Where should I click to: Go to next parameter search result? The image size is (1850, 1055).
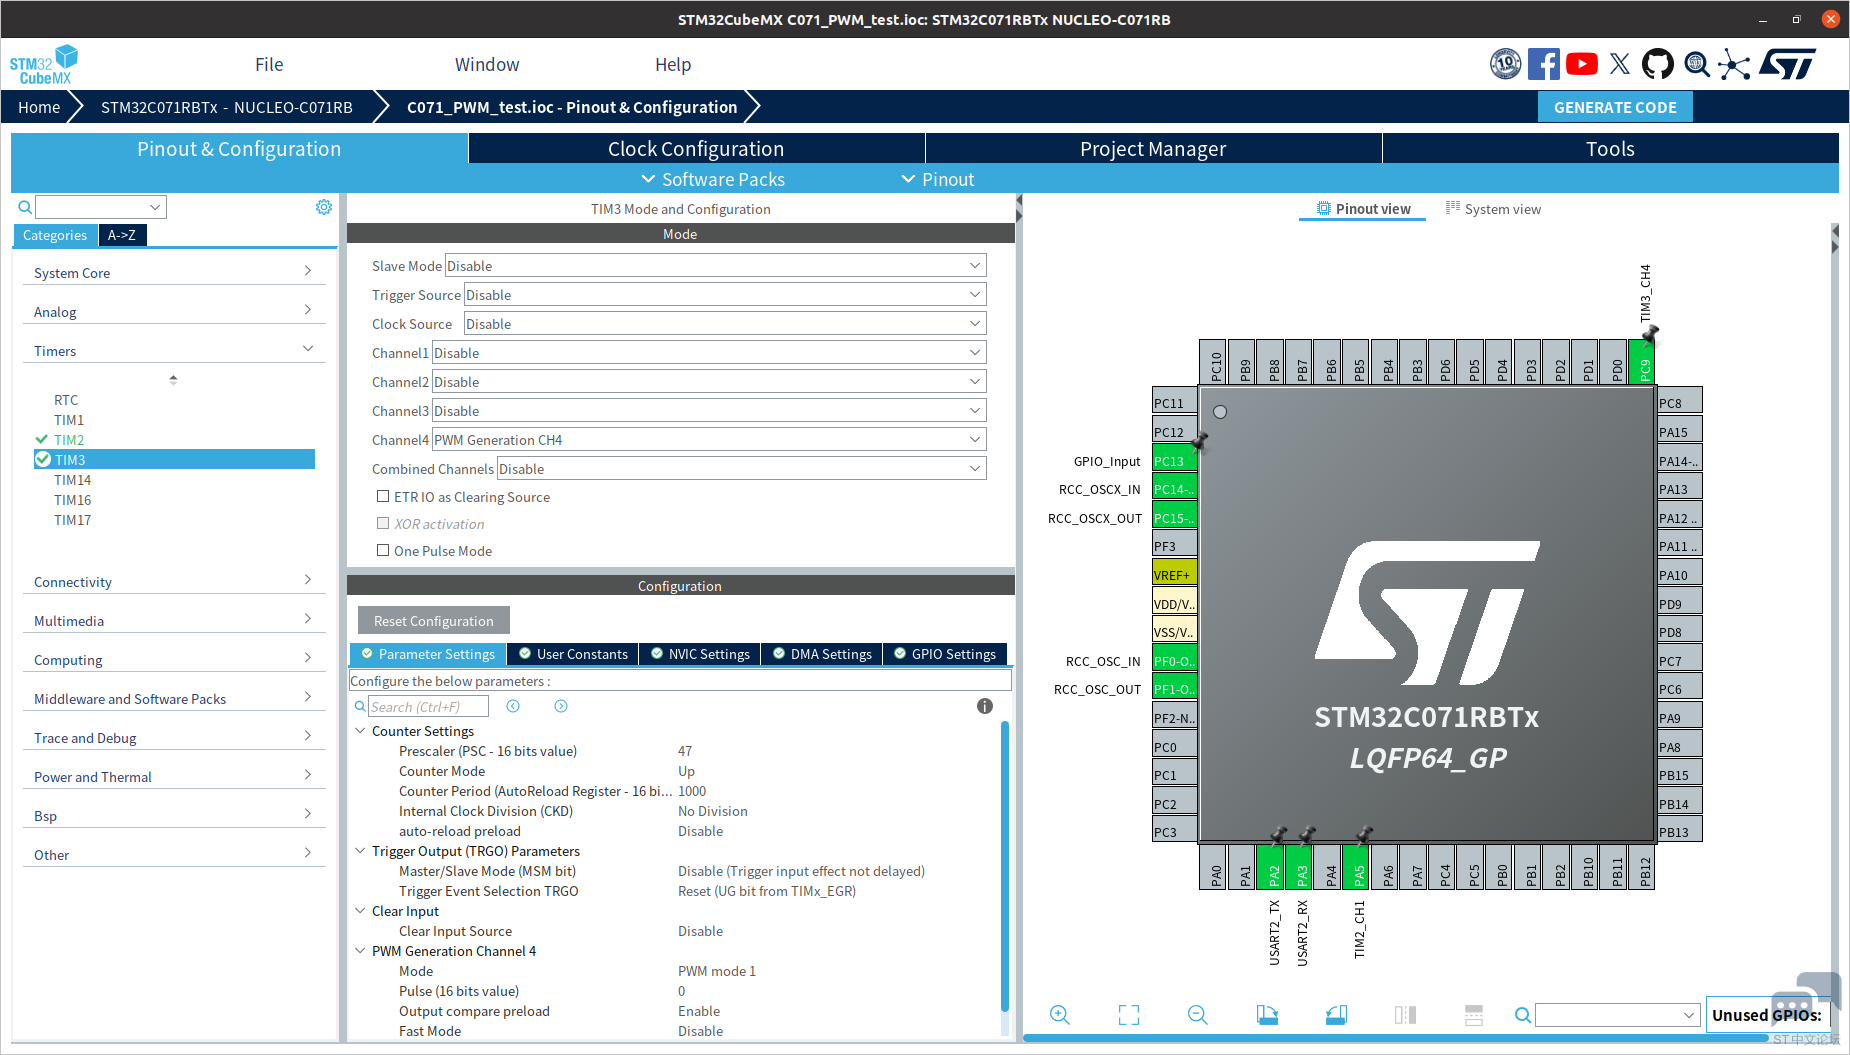(561, 706)
